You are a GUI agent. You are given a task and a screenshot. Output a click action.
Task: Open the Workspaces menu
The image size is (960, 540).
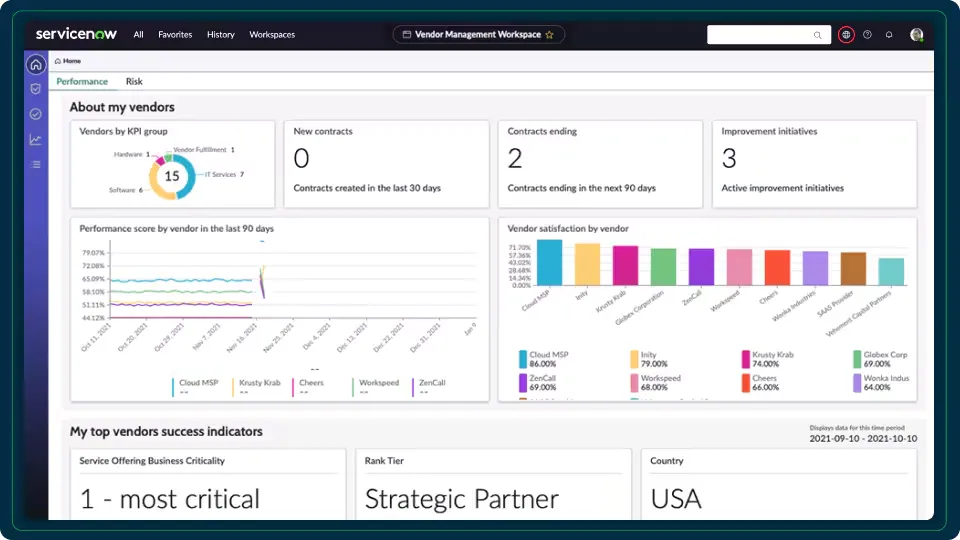(x=272, y=35)
